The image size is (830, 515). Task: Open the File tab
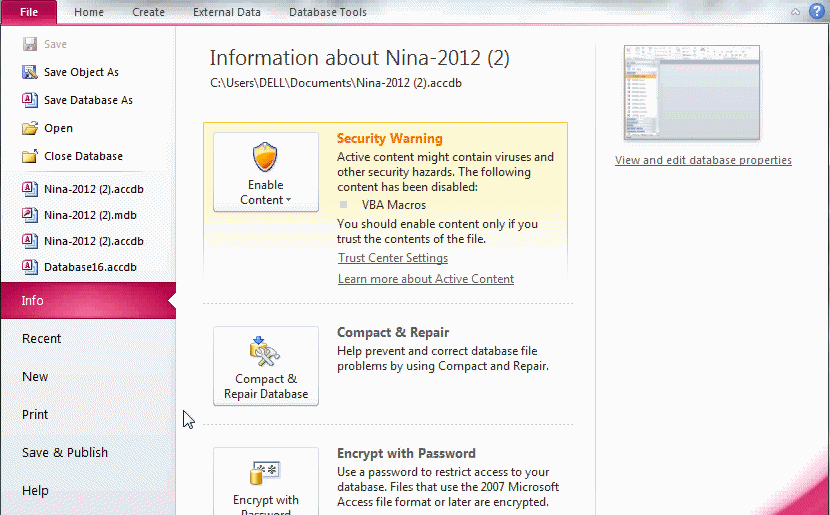point(29,12)
